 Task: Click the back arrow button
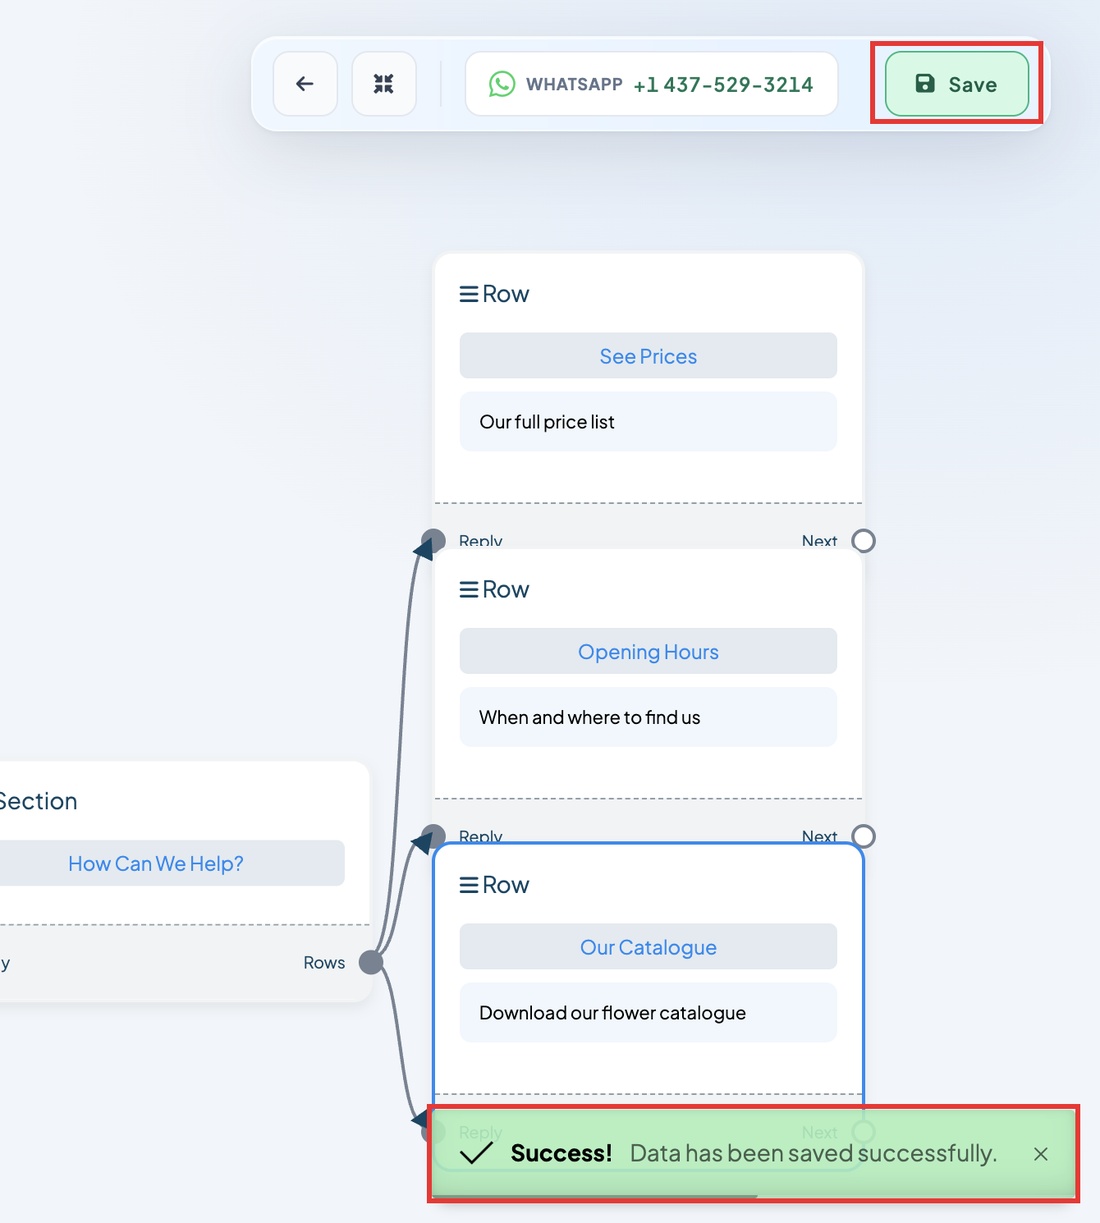pyautogui.click(x=305, y=84)
